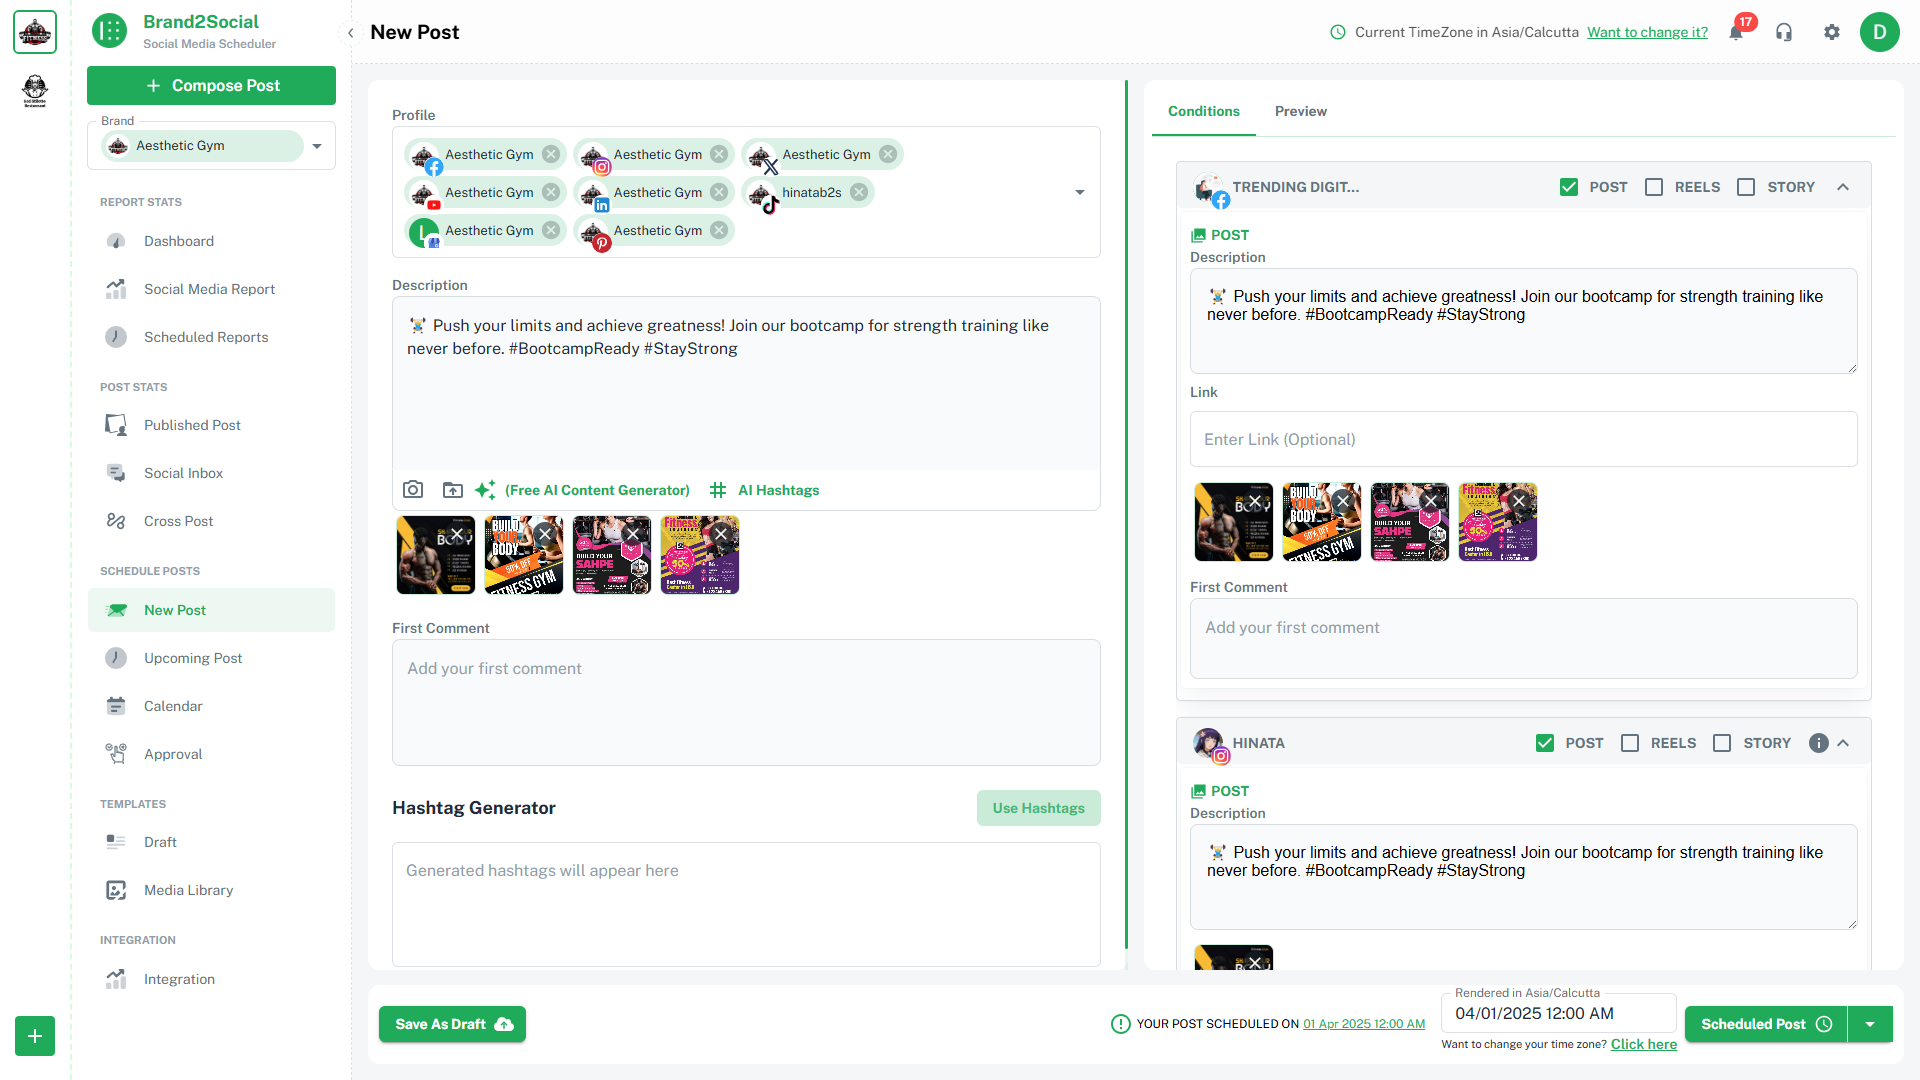The image size is (1920, 1080).
Task: Click info icon in HINATA section
Action: [1818, 743]
